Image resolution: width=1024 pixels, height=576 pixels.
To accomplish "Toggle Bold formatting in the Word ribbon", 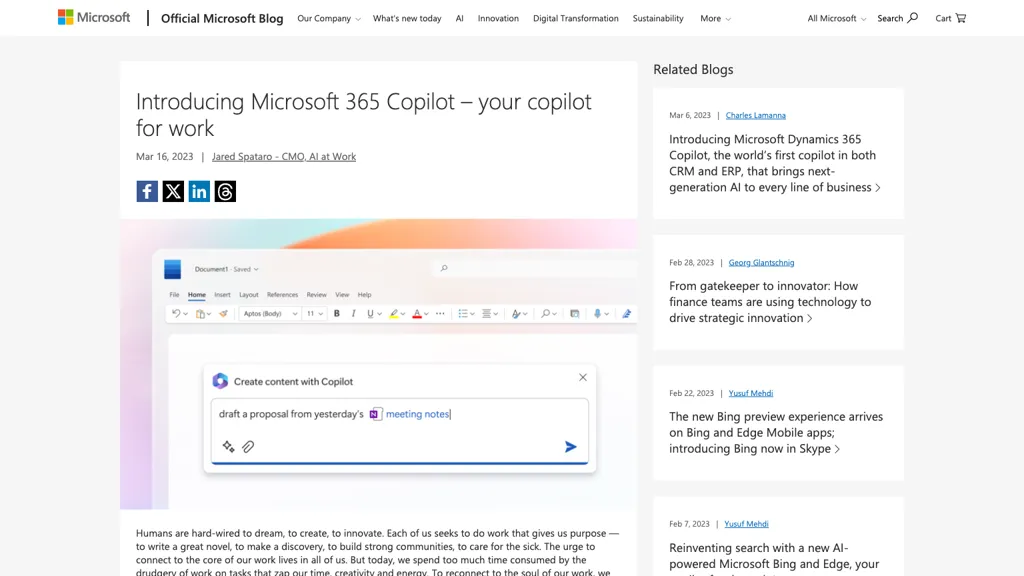I will click(337, 312).
